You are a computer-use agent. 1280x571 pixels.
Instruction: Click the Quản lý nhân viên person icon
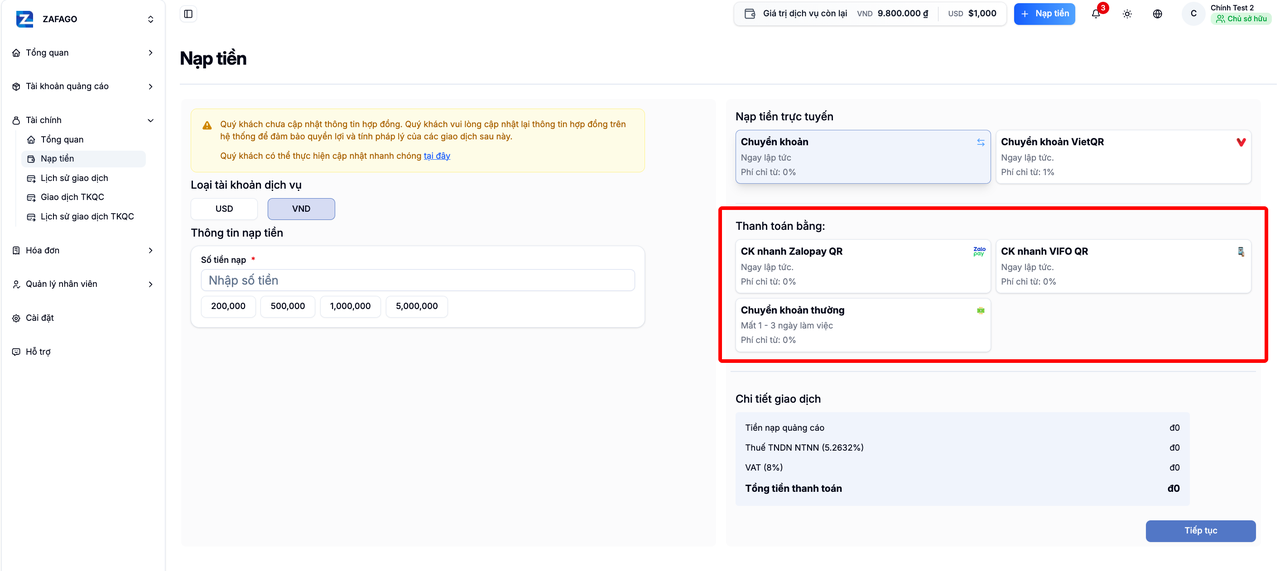click(x=16, y=285)
